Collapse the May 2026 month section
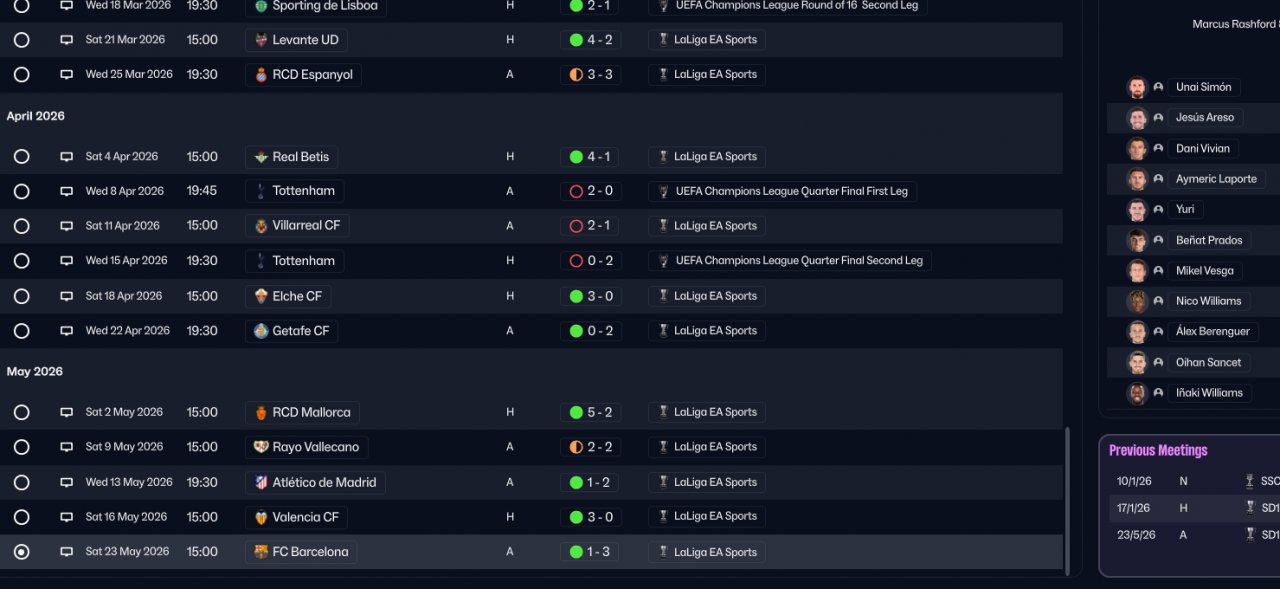This screenshot has height=589, width=1280. coord(34,372)
